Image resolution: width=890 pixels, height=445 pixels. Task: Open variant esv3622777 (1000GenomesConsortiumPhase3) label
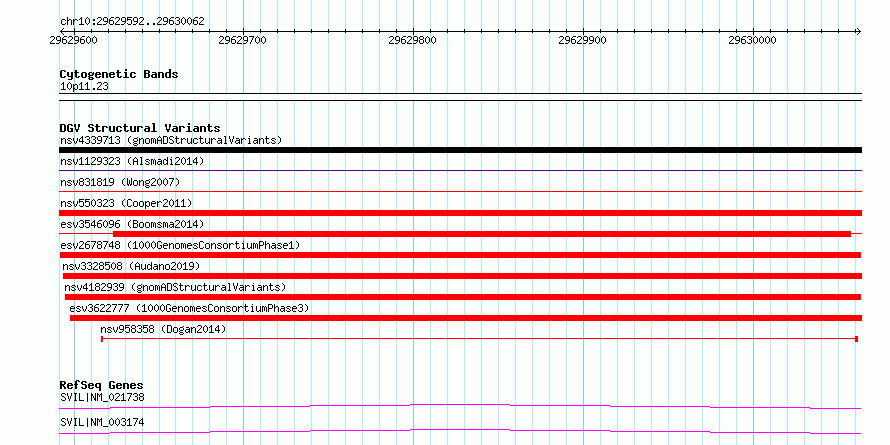tap(190, 308)
